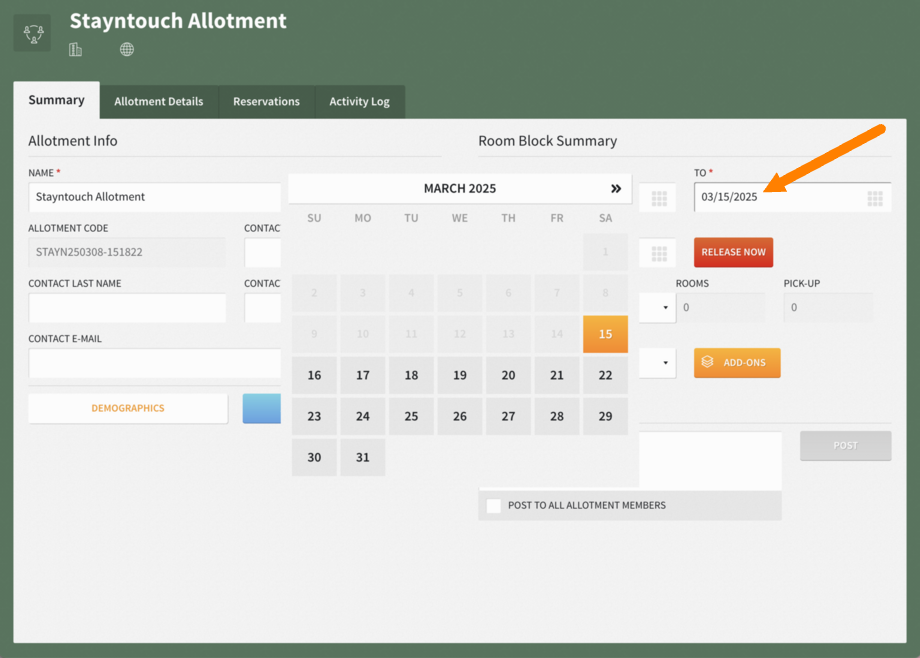920x658 pixels.
Task: Select March 18 in the calendar
Action: [x=411, y=375]
